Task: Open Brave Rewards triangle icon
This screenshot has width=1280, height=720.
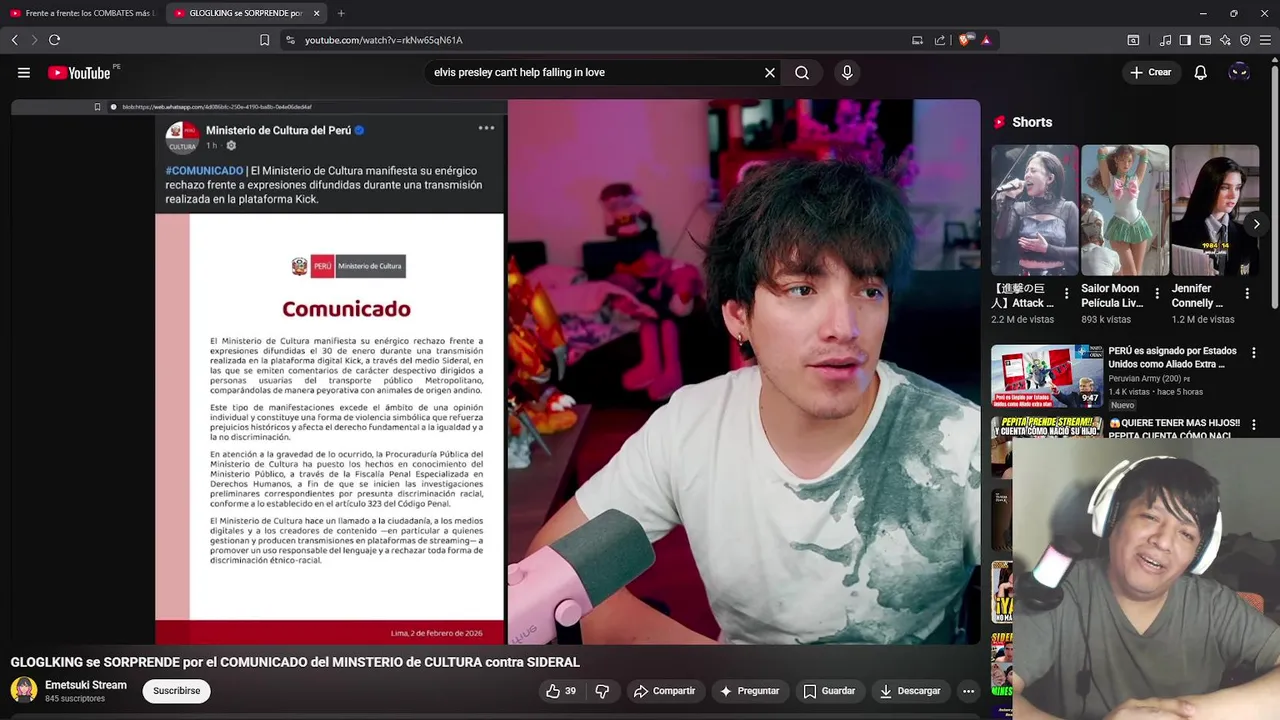Action: coord(986,40)
